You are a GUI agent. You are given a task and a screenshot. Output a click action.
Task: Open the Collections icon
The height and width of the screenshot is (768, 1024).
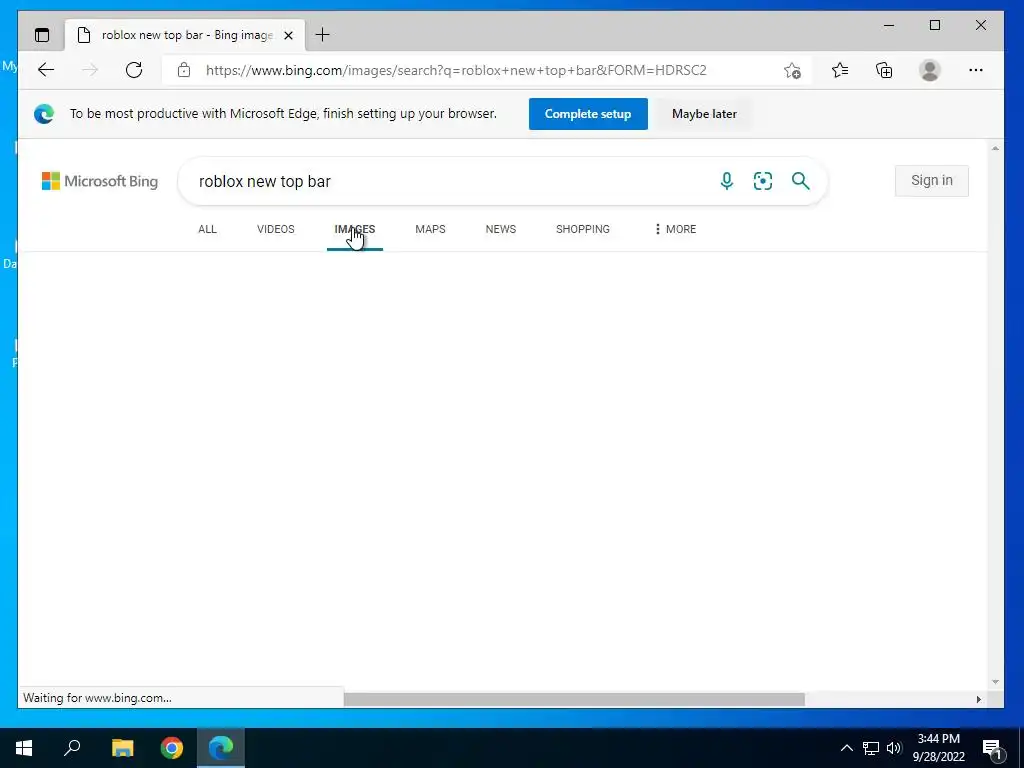tap(884, 70)
